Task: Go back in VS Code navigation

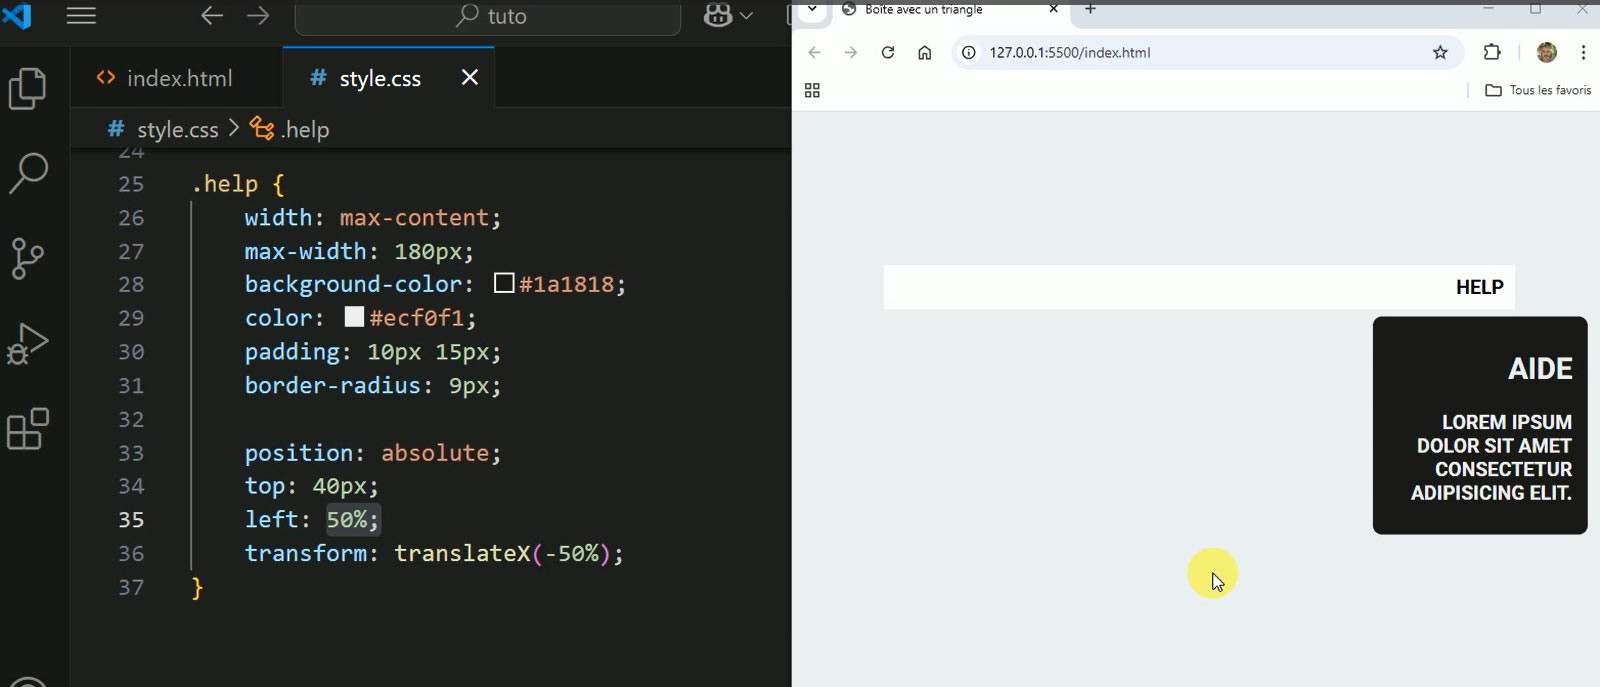Action: (x=211, y=16)
